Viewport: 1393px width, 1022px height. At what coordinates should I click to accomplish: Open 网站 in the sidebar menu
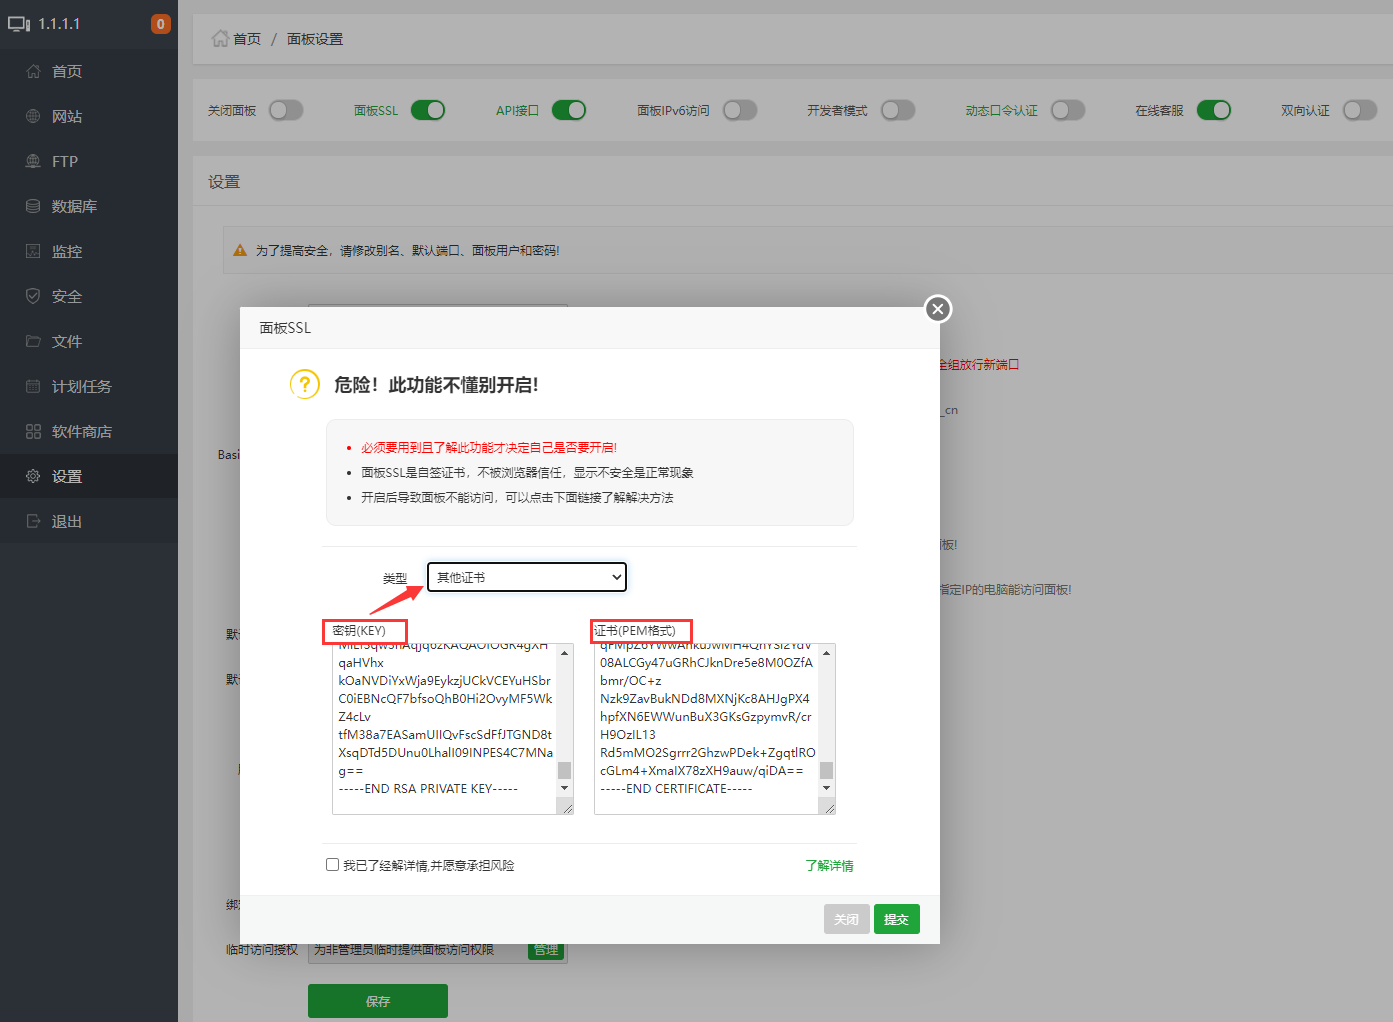tap(89, 116)
